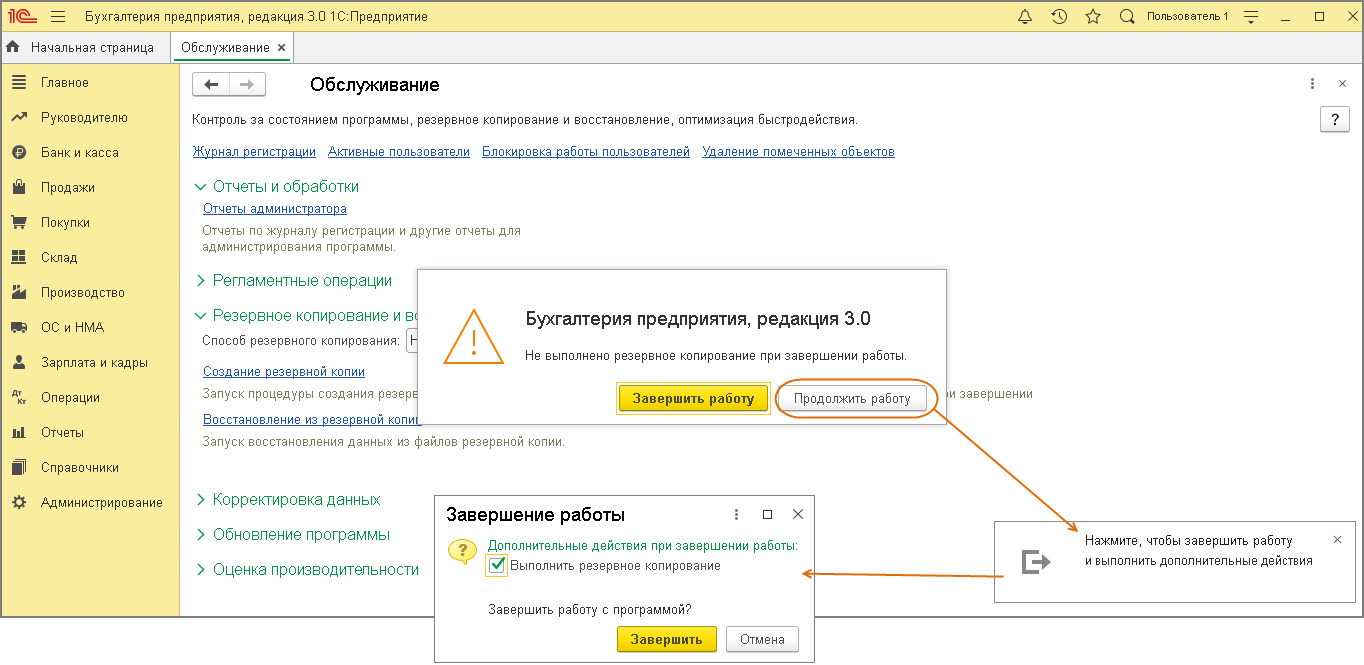Screen dimensions: 1364x665
Task: Click Продажи bag icon
Action: pos(19,188)
